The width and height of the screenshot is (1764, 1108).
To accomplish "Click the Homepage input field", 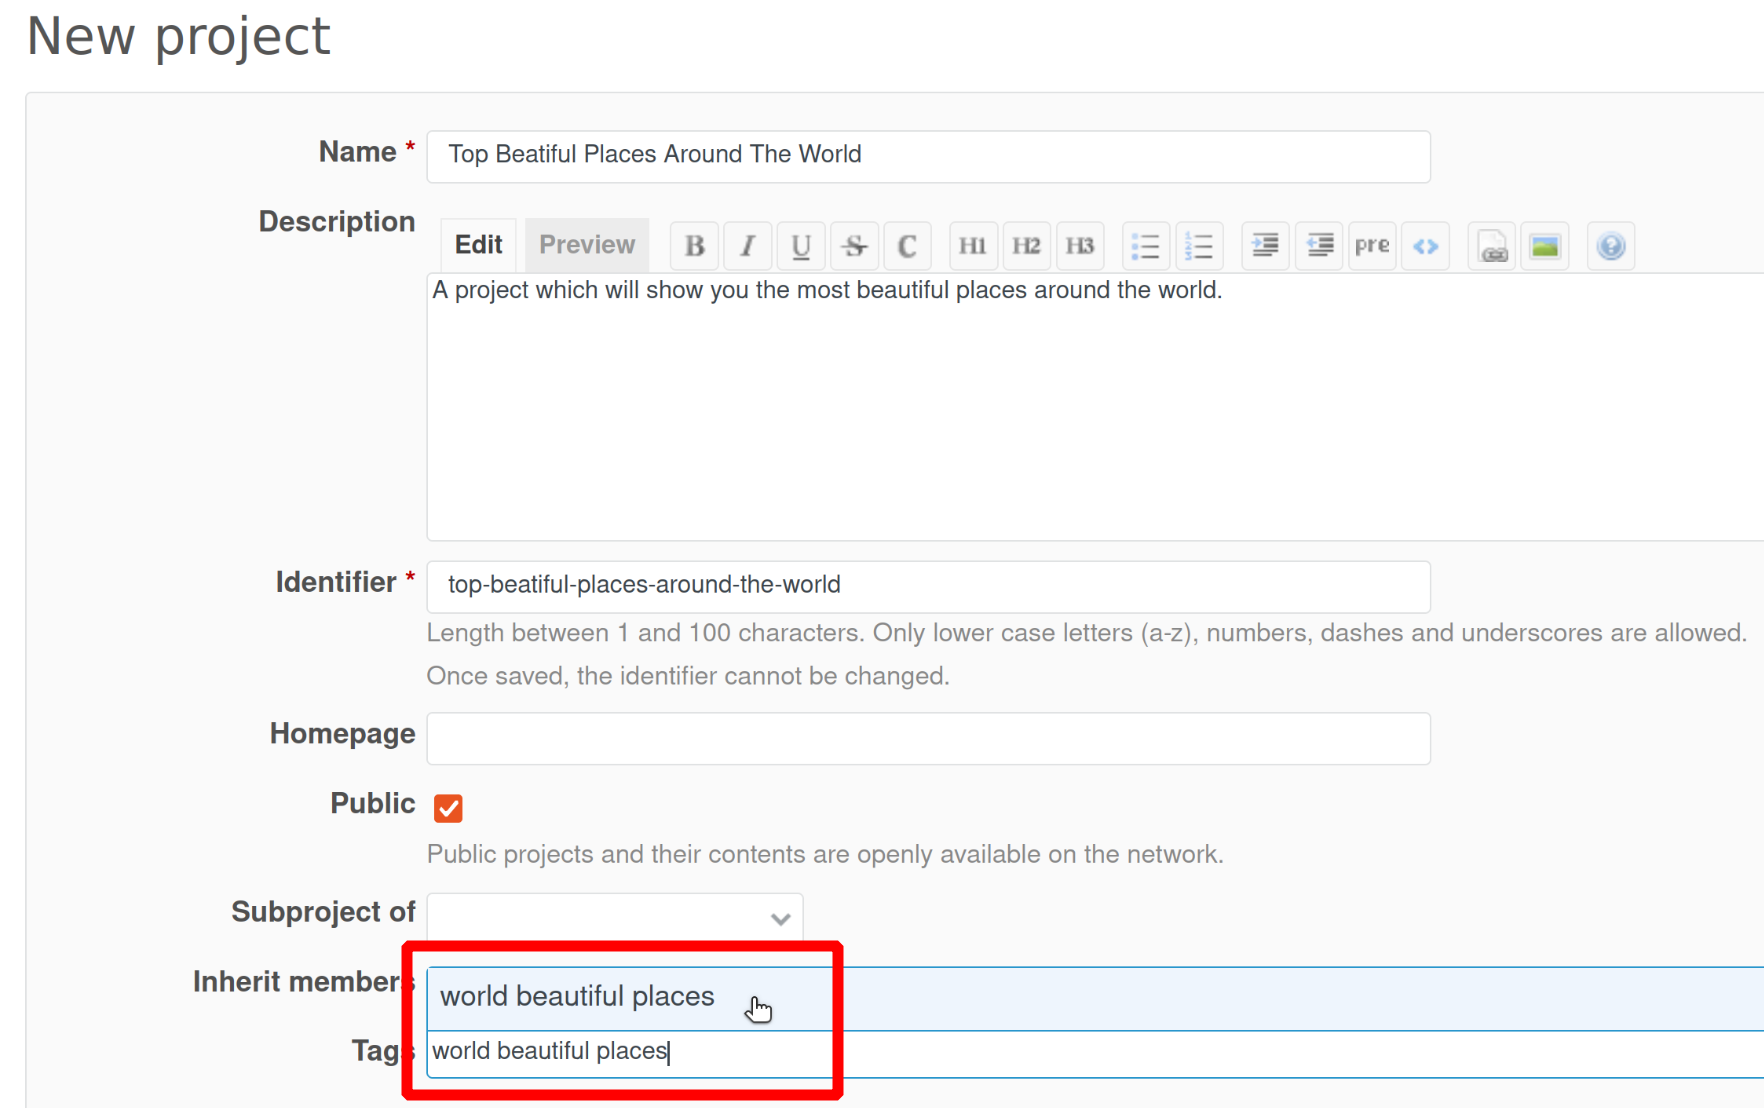I will click(928, 739).
